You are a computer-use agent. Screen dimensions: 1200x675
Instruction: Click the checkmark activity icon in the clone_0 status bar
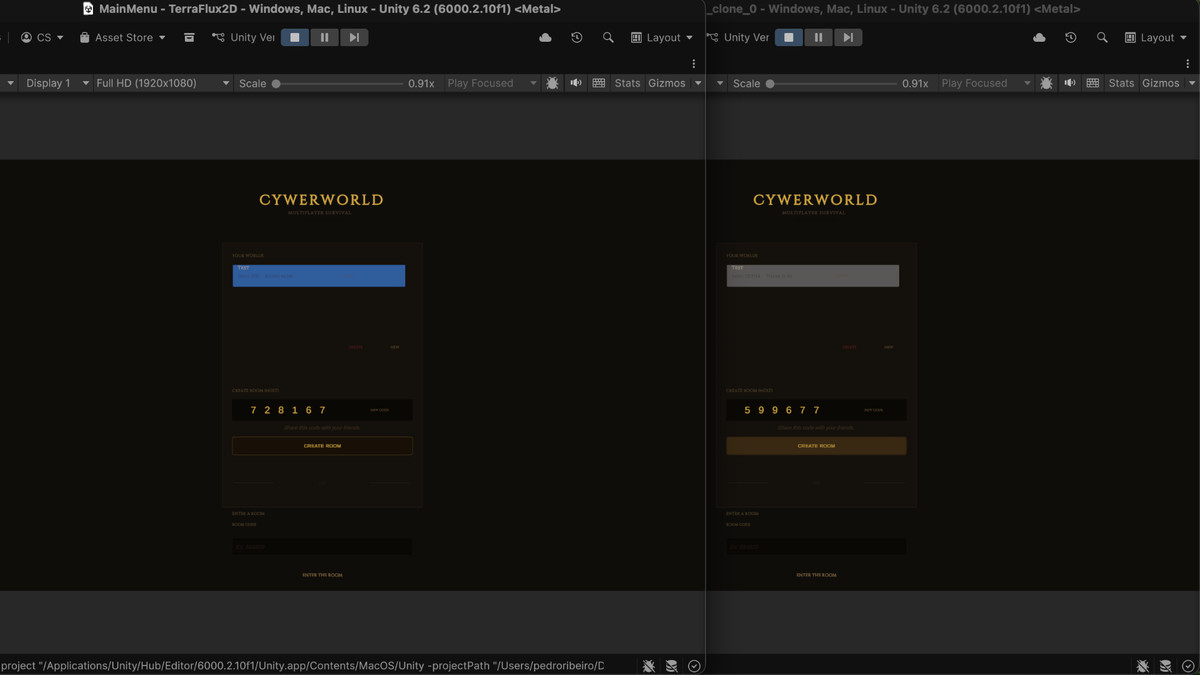1188,666
